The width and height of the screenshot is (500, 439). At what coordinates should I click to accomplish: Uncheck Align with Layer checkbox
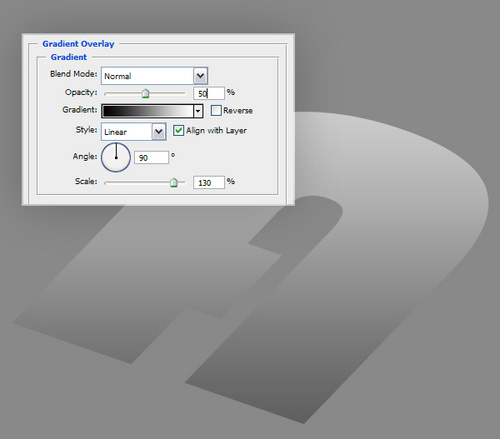(178, 130)
